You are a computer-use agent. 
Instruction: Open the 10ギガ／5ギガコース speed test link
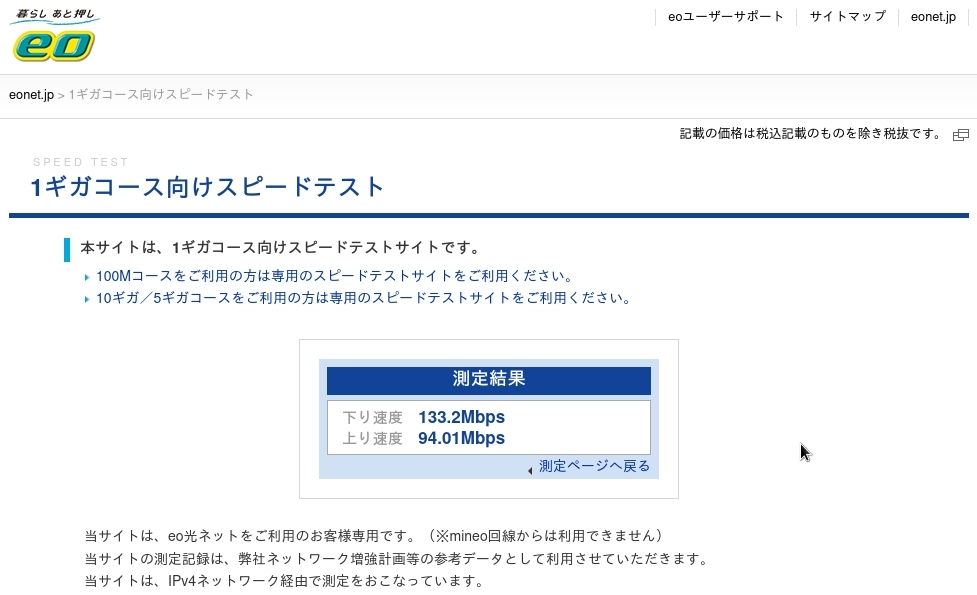point(363,298)
